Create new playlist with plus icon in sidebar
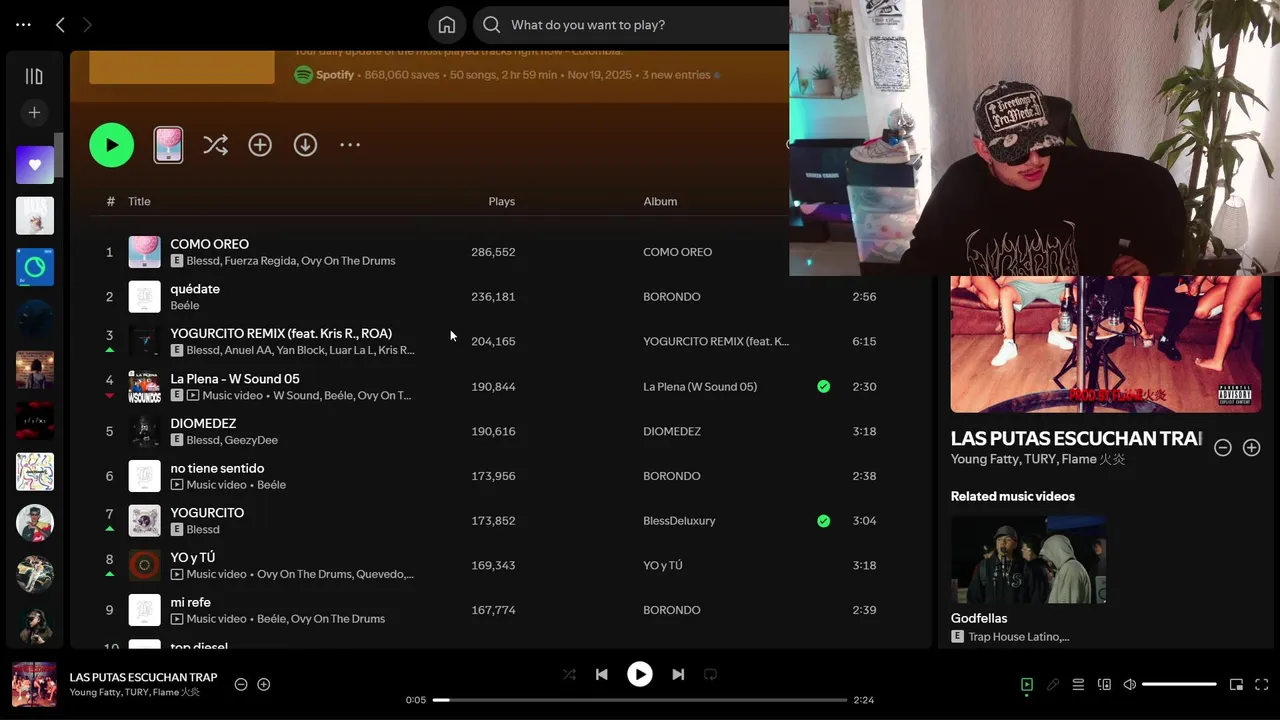This screenshot has height=720, width=1280. click(x=34, y=113)
